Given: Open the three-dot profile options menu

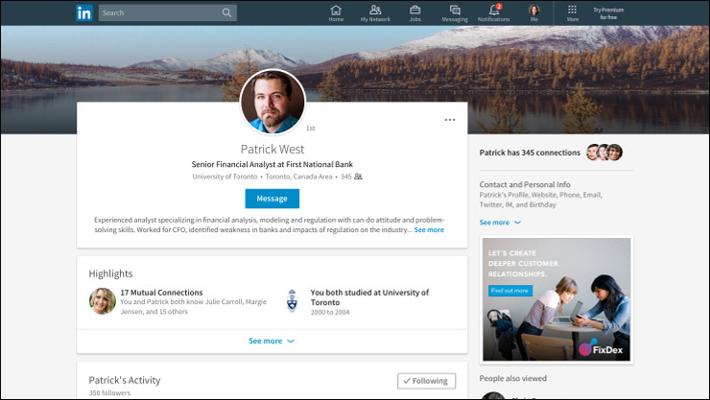Looking at the screenshot, I should [449, 120].
